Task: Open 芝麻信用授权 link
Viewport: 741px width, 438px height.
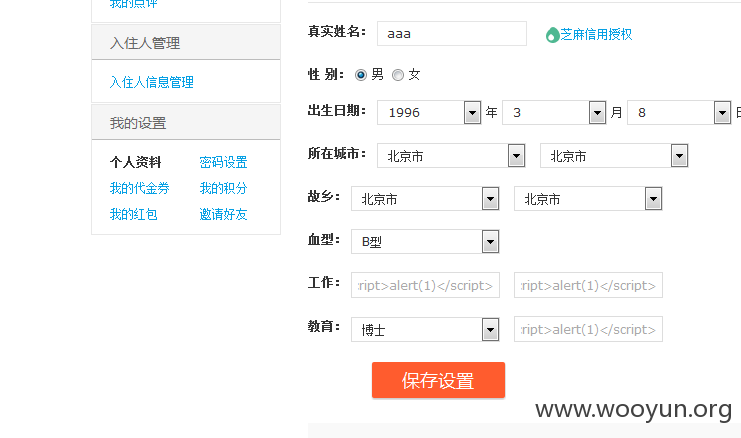Action: point(596,34)
